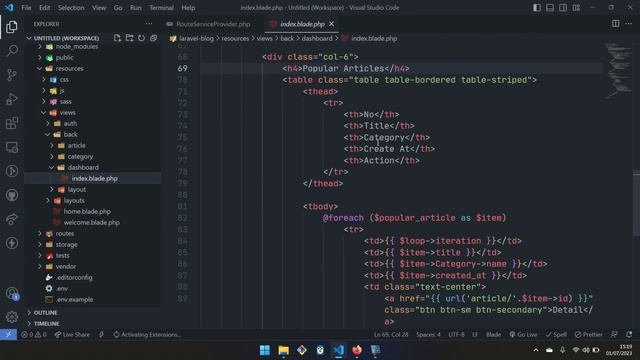This screenshot has width=640, height=360.
Task: Toggle the secondary side bar layout icon
Action: 563,7
